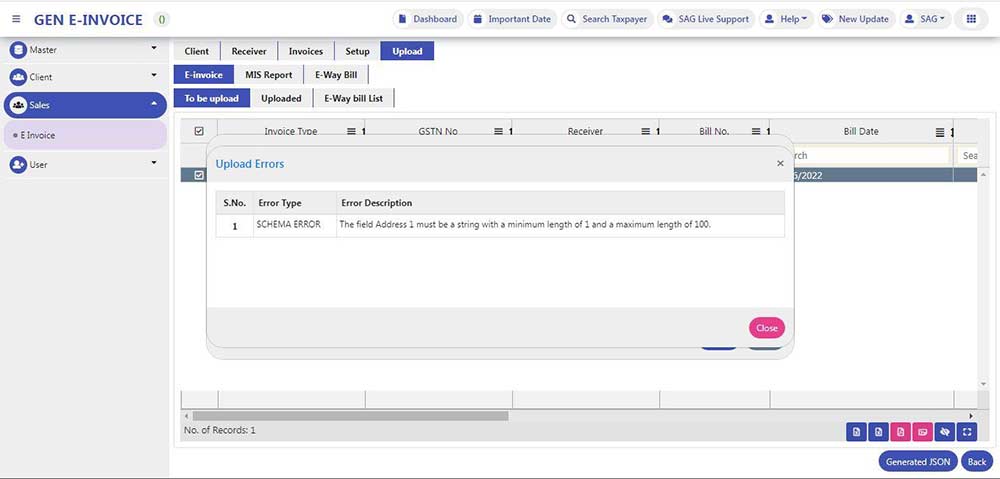Open the SAG user account dropdown

tap(925, 19)
